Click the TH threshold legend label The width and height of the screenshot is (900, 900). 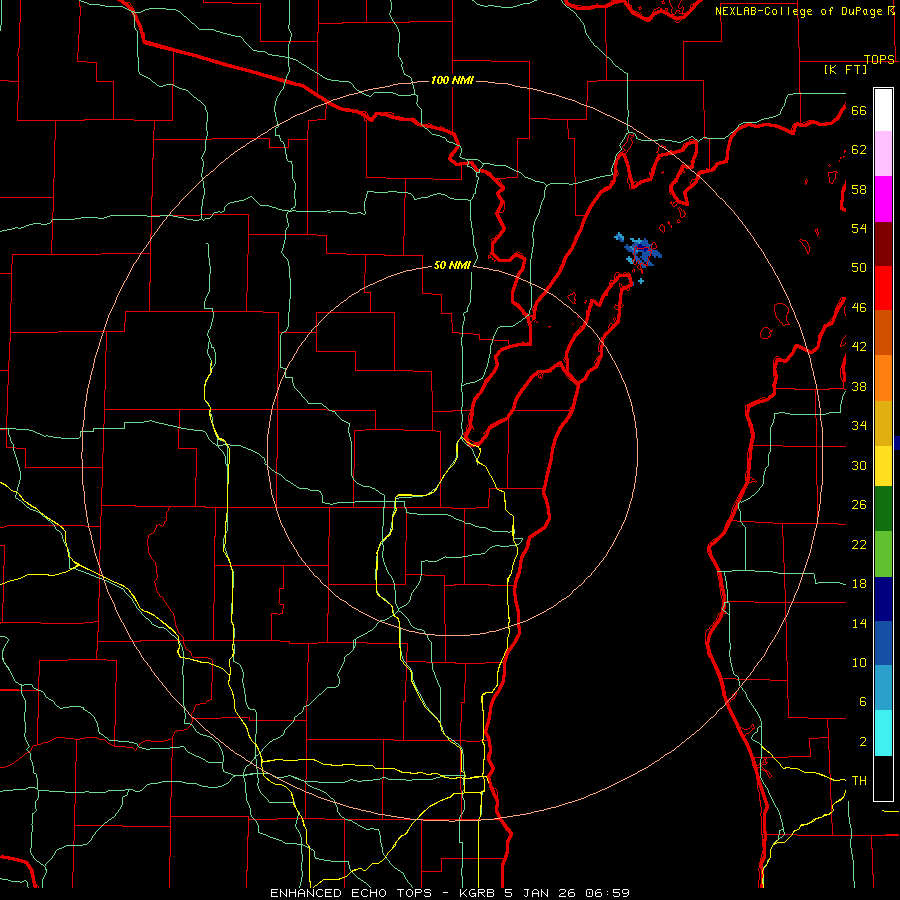click(859, 781)
